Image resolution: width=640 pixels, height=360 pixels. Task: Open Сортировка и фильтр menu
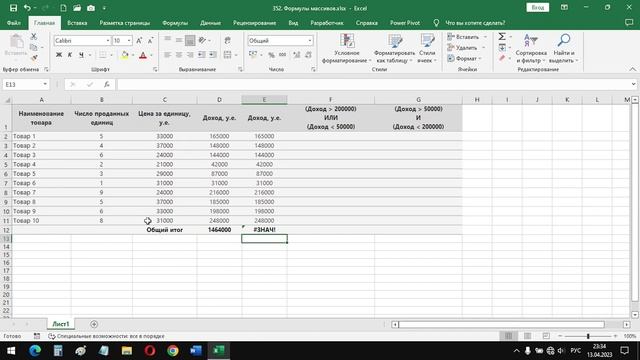pos(531,48)
